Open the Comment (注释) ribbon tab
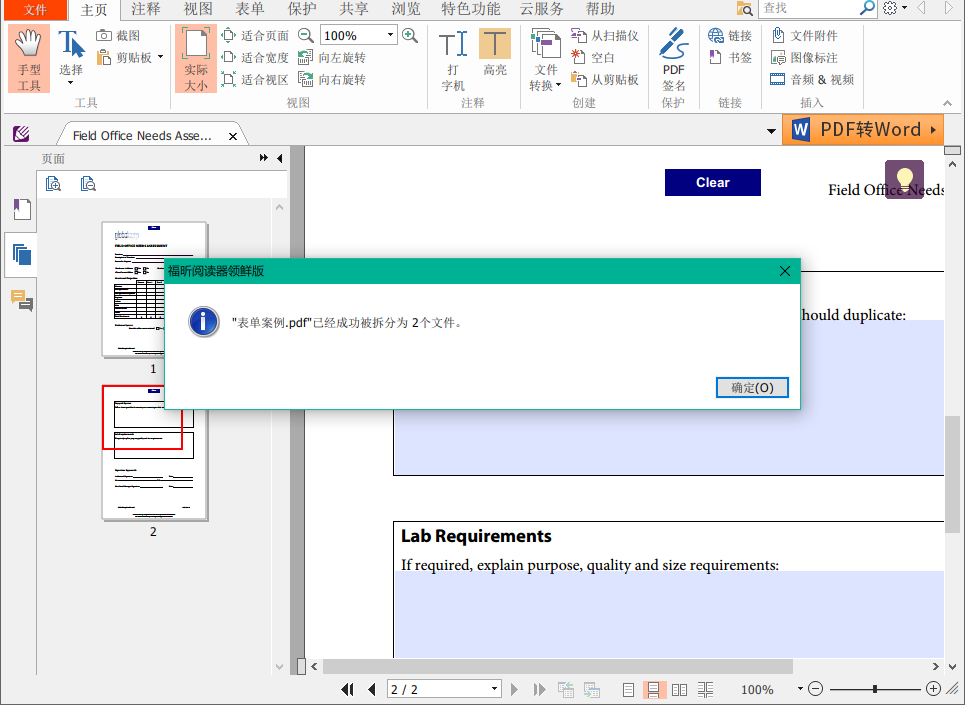Screen dimensions: 965x705 145,10
